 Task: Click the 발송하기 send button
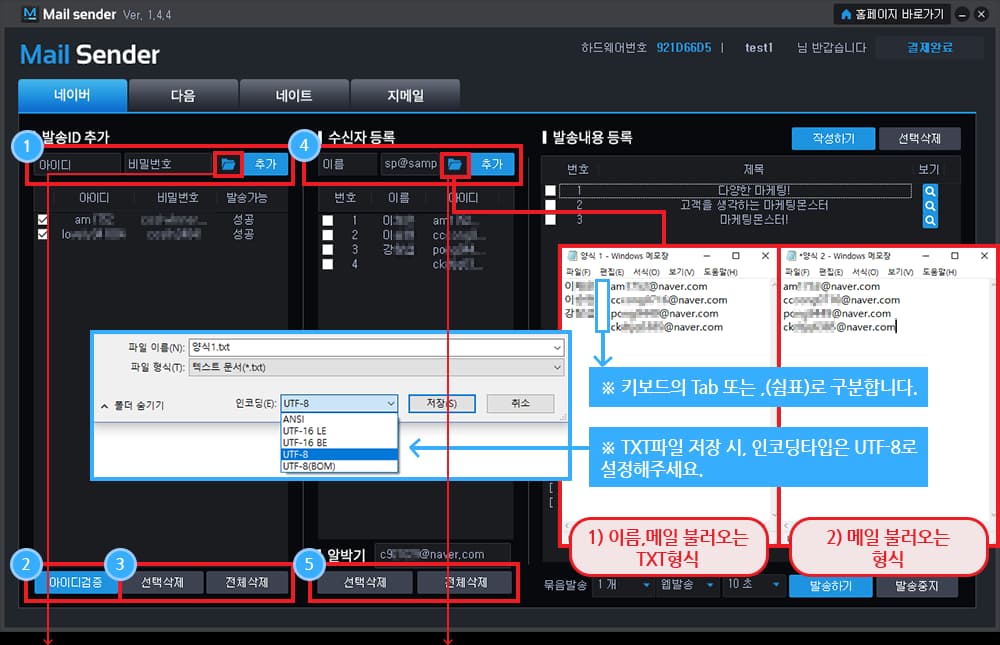(831, 586)
